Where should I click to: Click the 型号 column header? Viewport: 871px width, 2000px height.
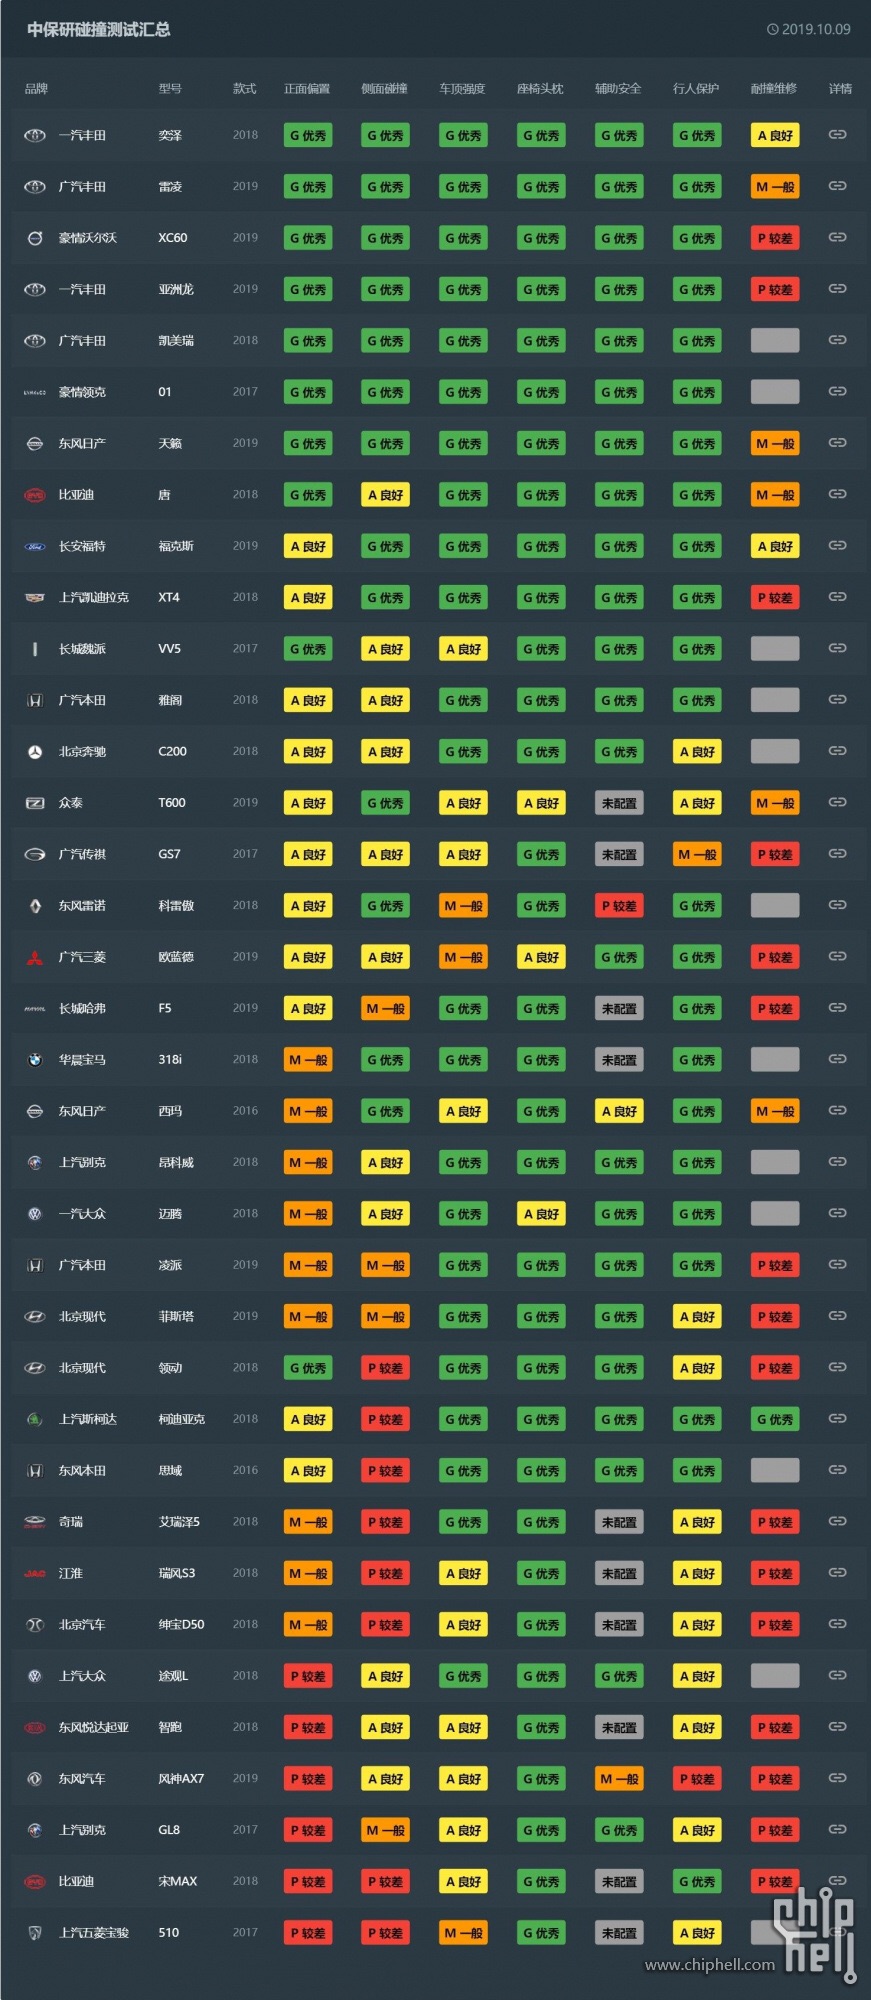170,89
